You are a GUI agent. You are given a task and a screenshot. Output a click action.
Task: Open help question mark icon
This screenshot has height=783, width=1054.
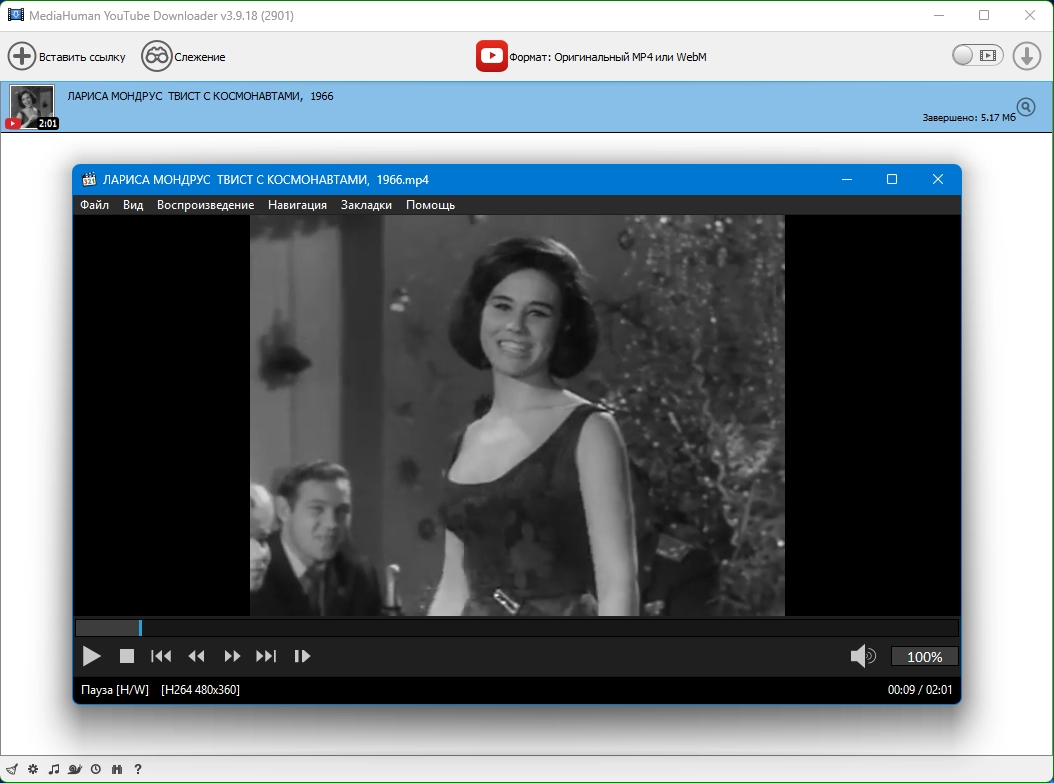click(x=138, y=769)
